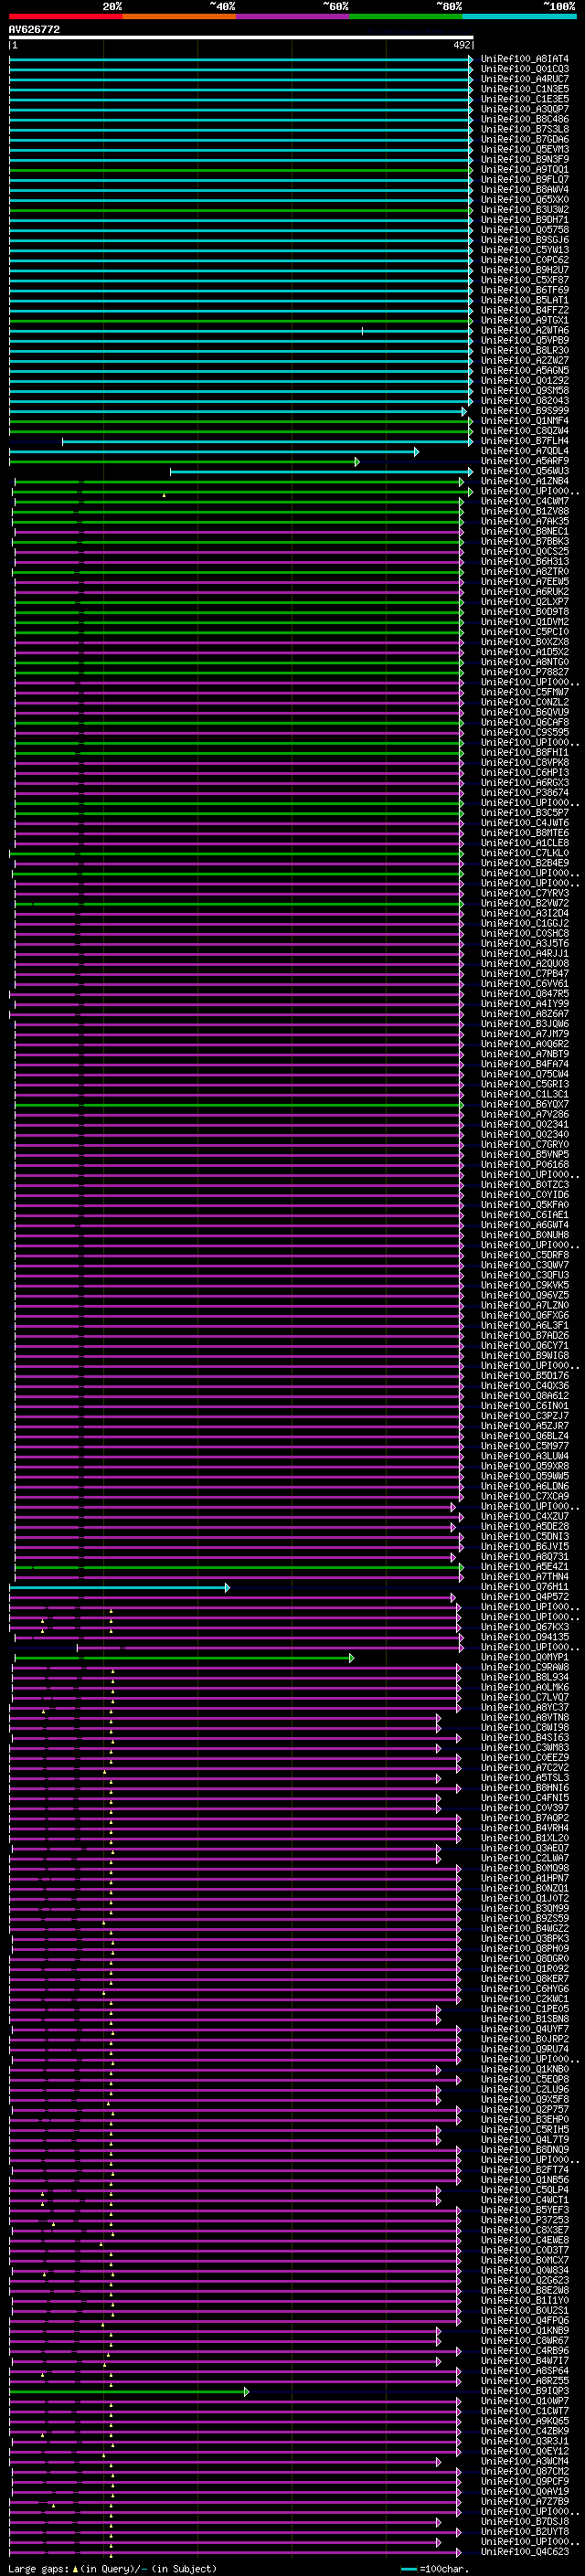Viewport: 585px width, 2576px height.
Task: Select hit label UniRef100_Q67KX3
Action: [x=524, y=1627]
